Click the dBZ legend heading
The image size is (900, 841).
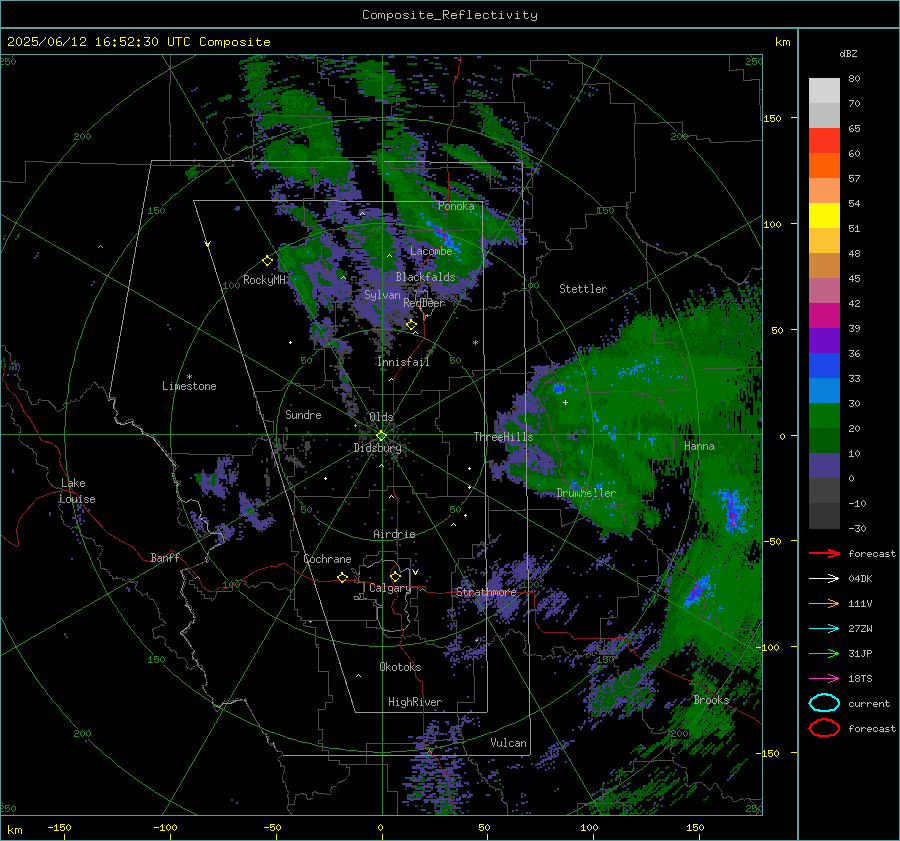click(848, 53)
